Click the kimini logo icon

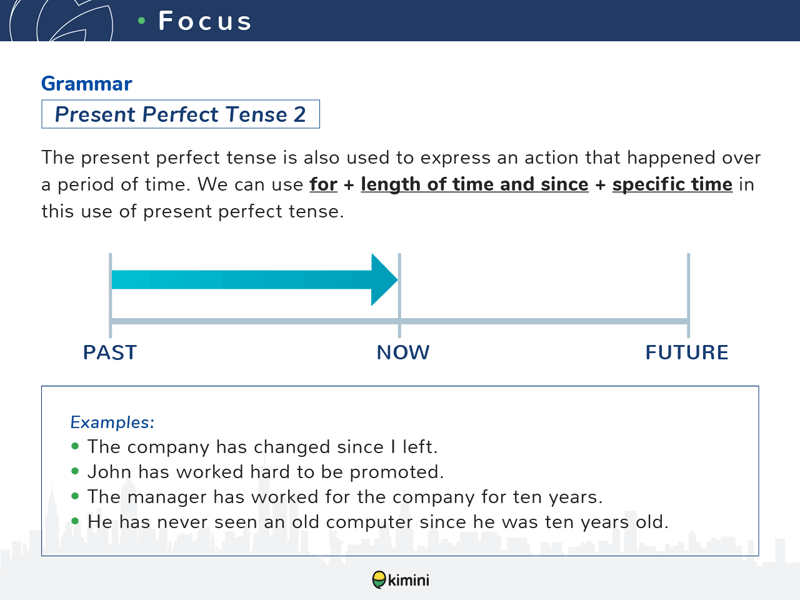click(x=379, y=580)
